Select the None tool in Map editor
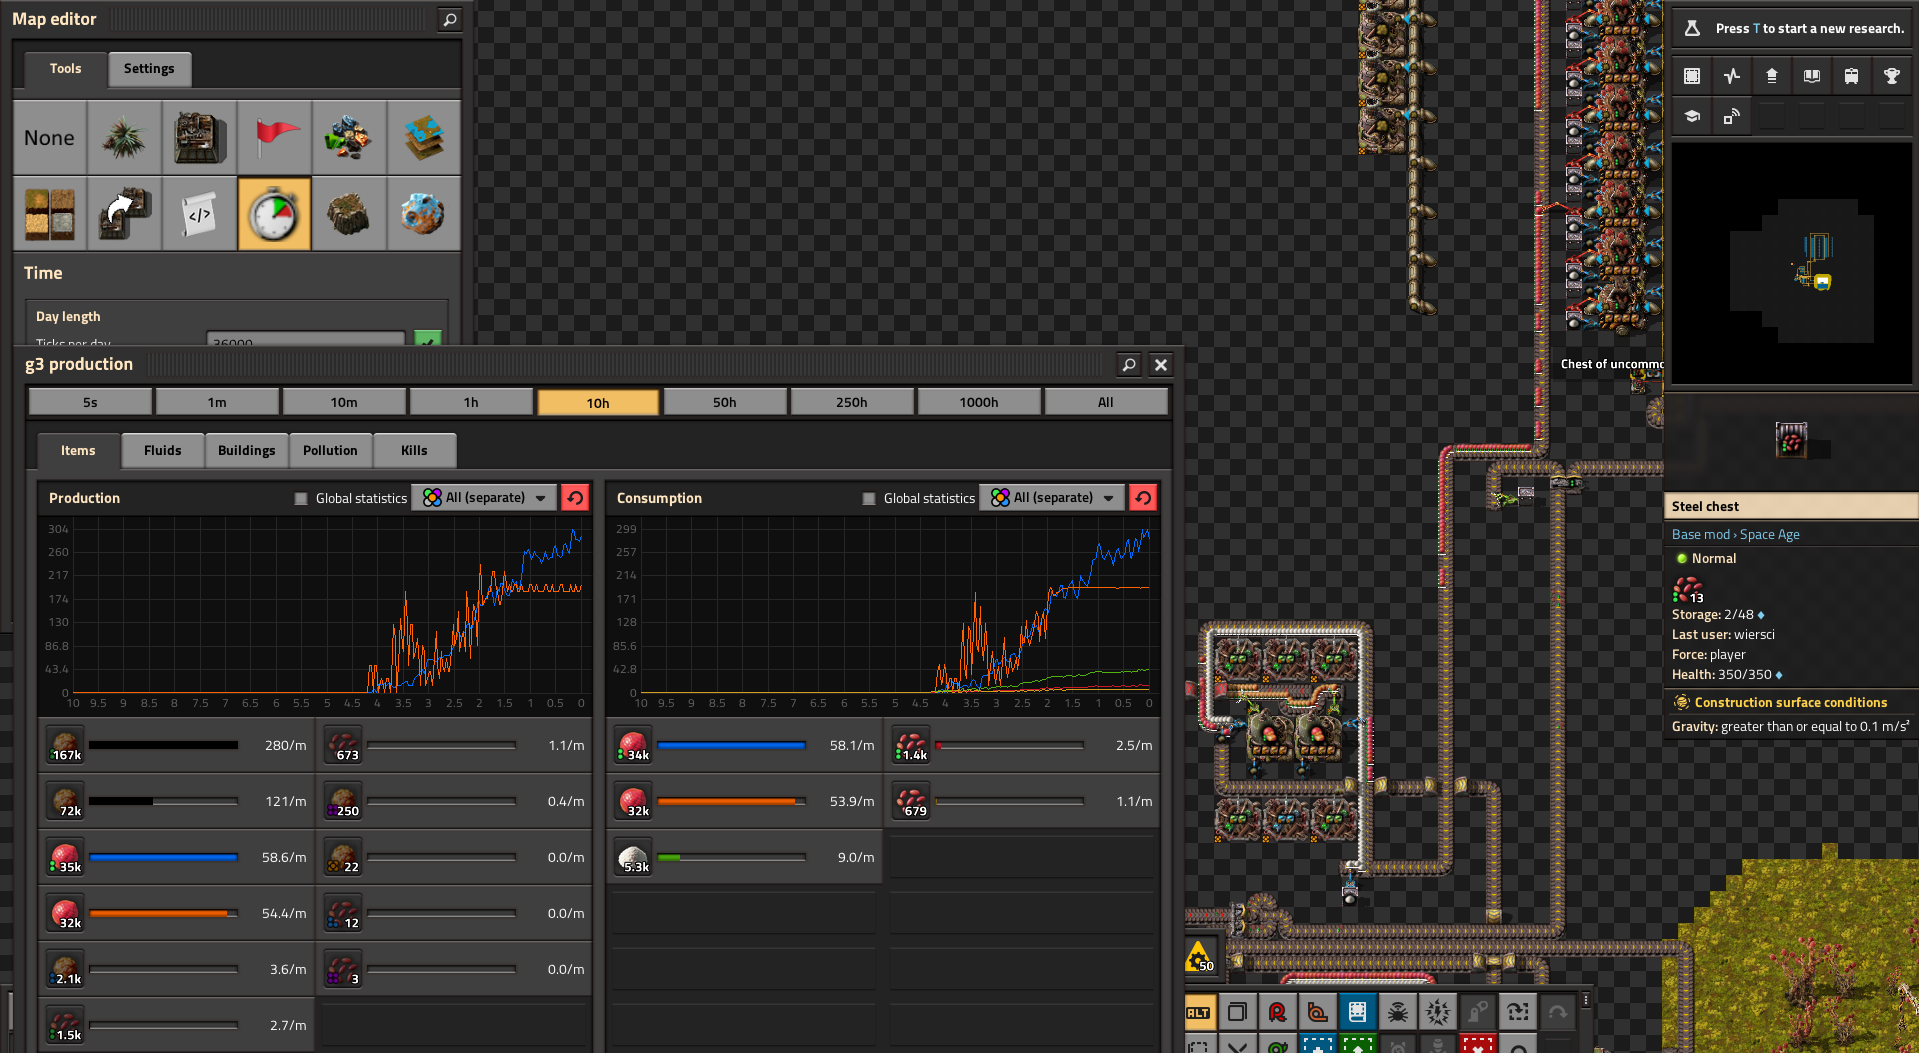Viewport: 1919px width, 1053px height. point(50,138)
